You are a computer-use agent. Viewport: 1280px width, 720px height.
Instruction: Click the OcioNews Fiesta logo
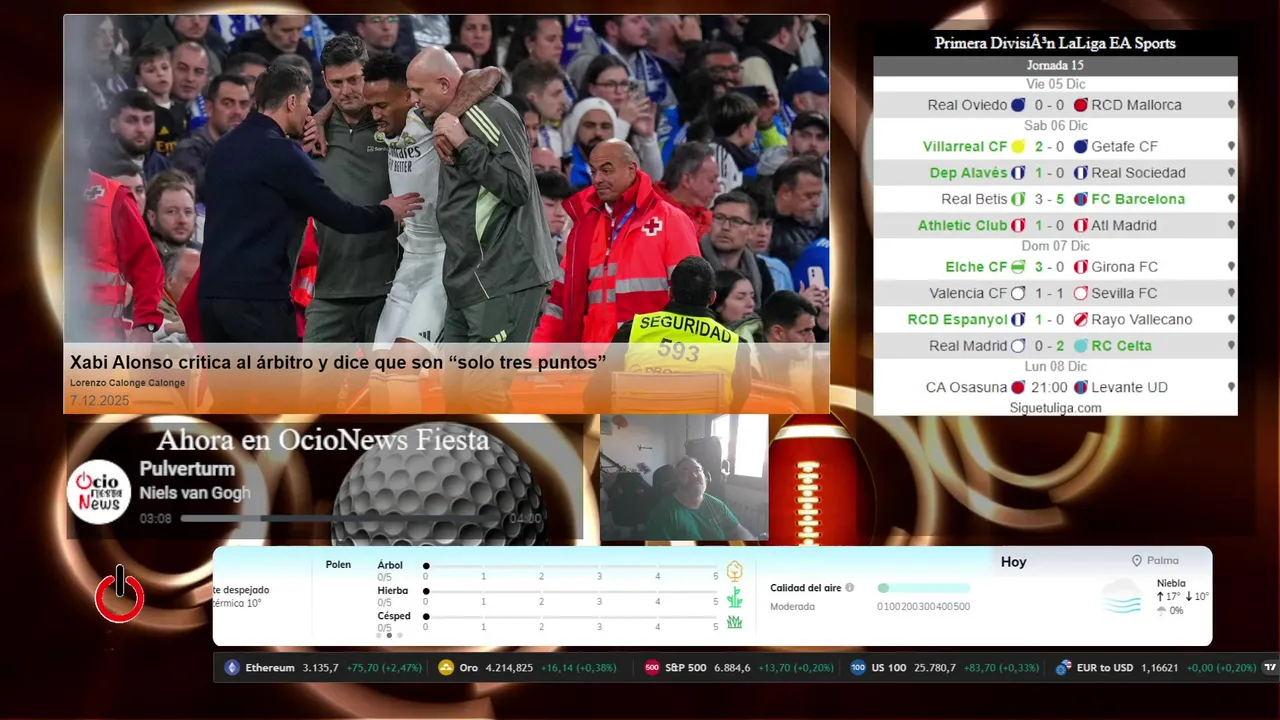(x=99, y=492)
